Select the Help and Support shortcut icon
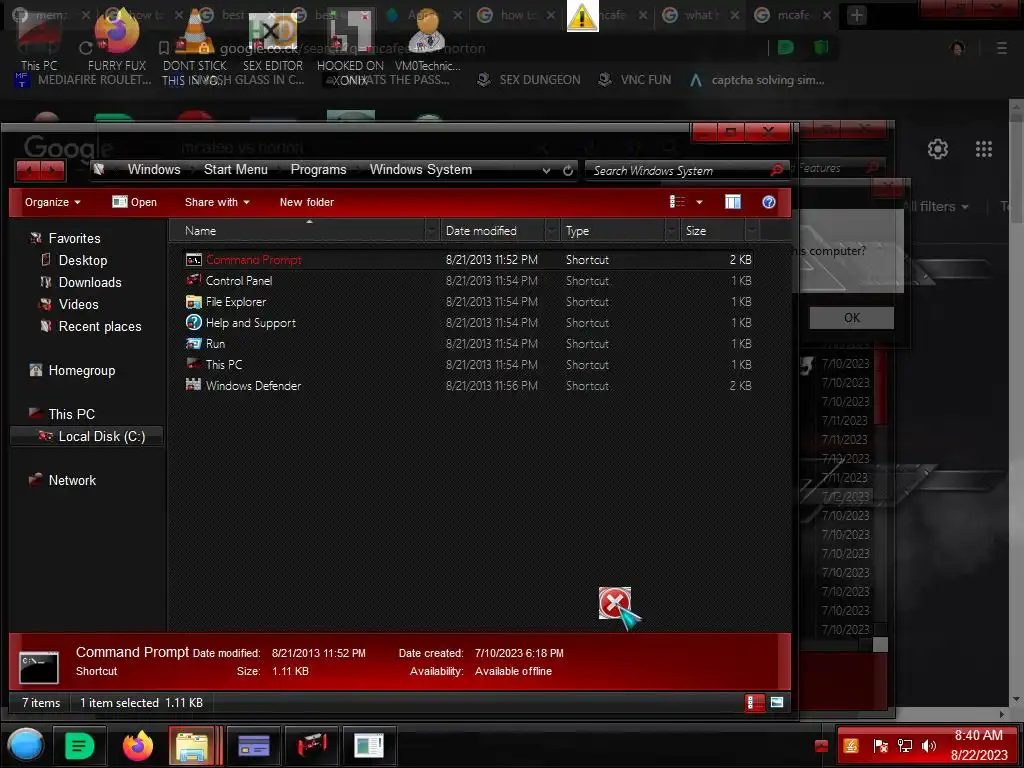This screenshot has height=768, width=1024. 193,323
